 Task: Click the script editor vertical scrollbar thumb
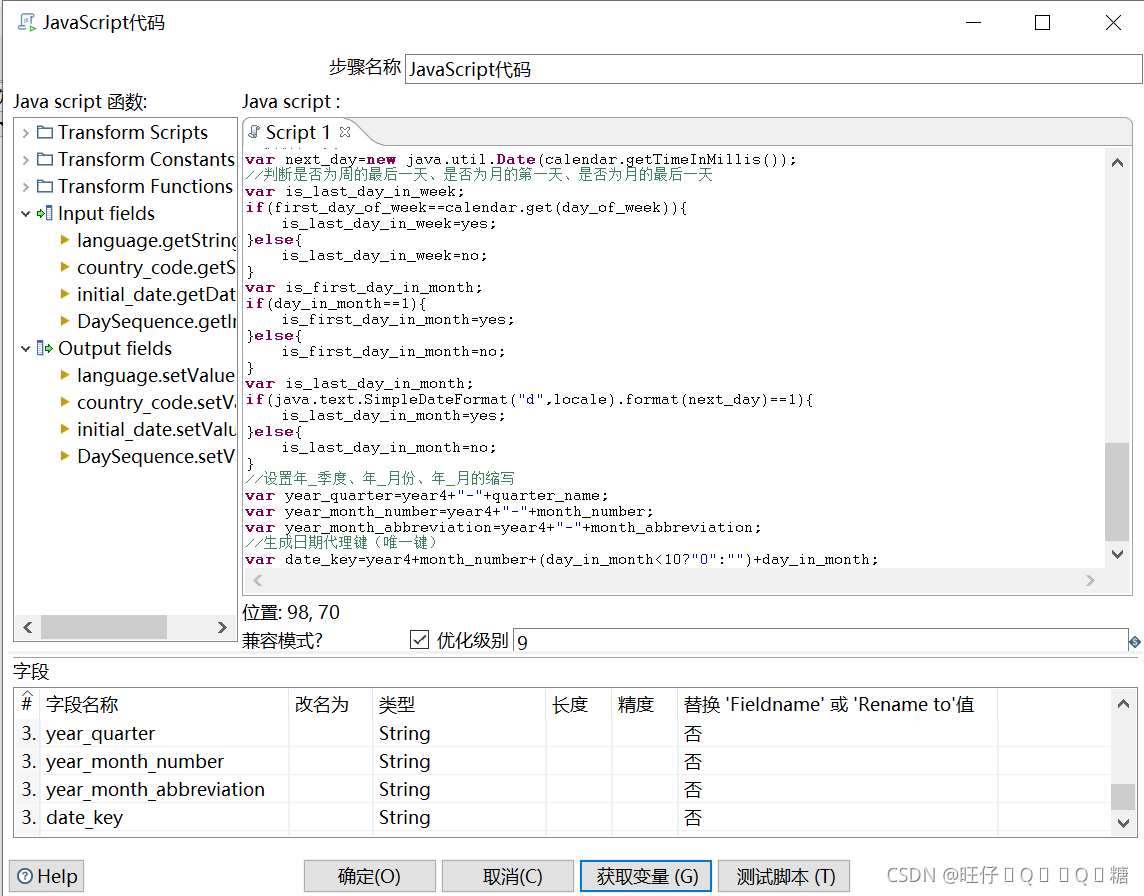[x=1116, y=491]
